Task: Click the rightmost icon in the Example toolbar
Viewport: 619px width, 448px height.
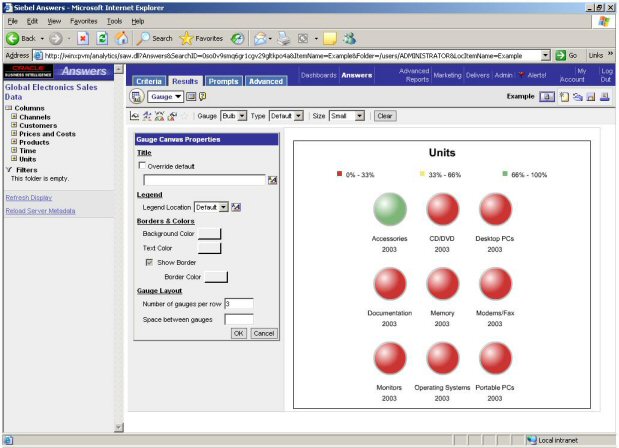Action: click(604, 97)
